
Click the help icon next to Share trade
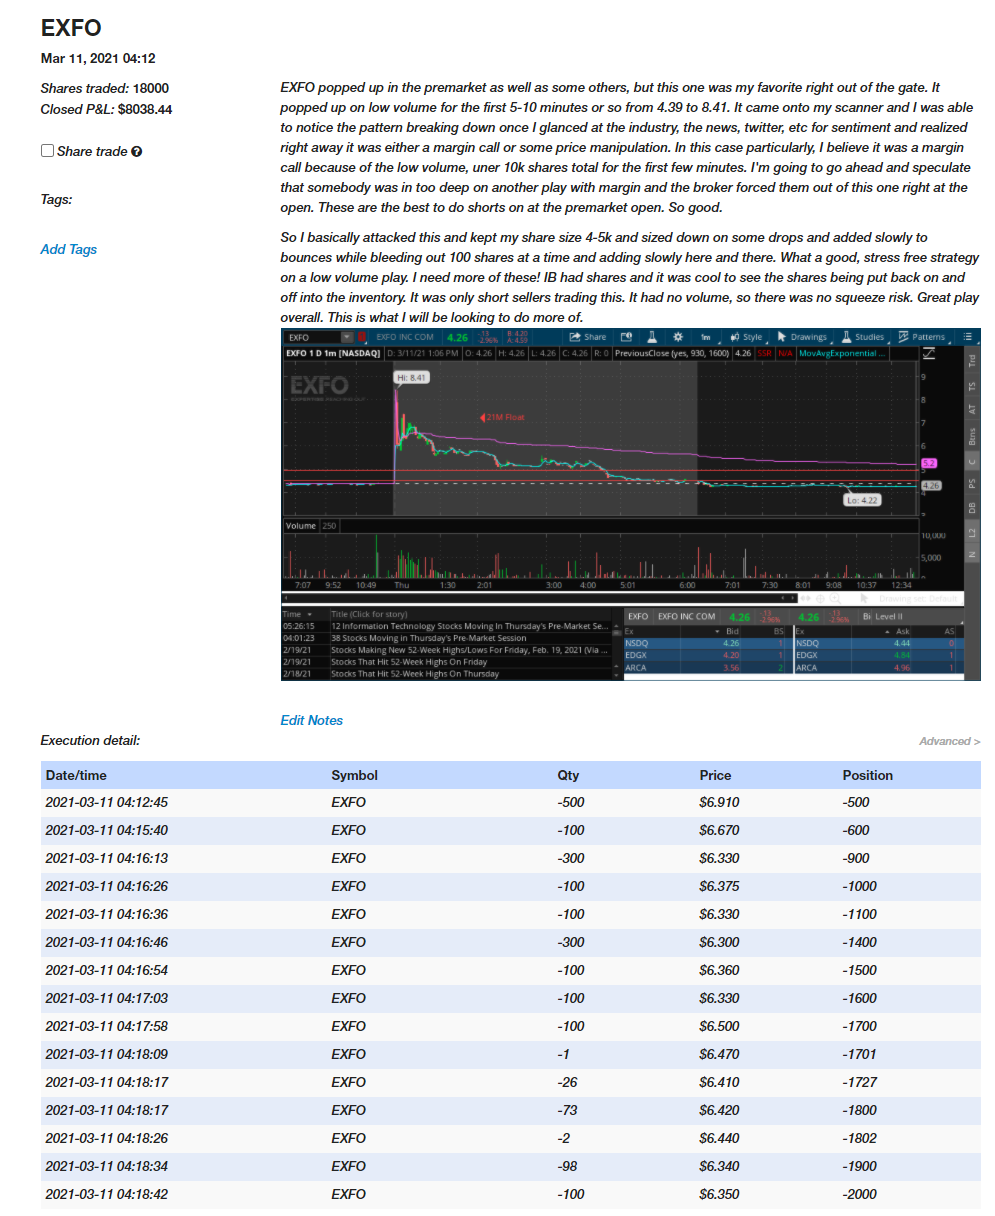[137, 152]
